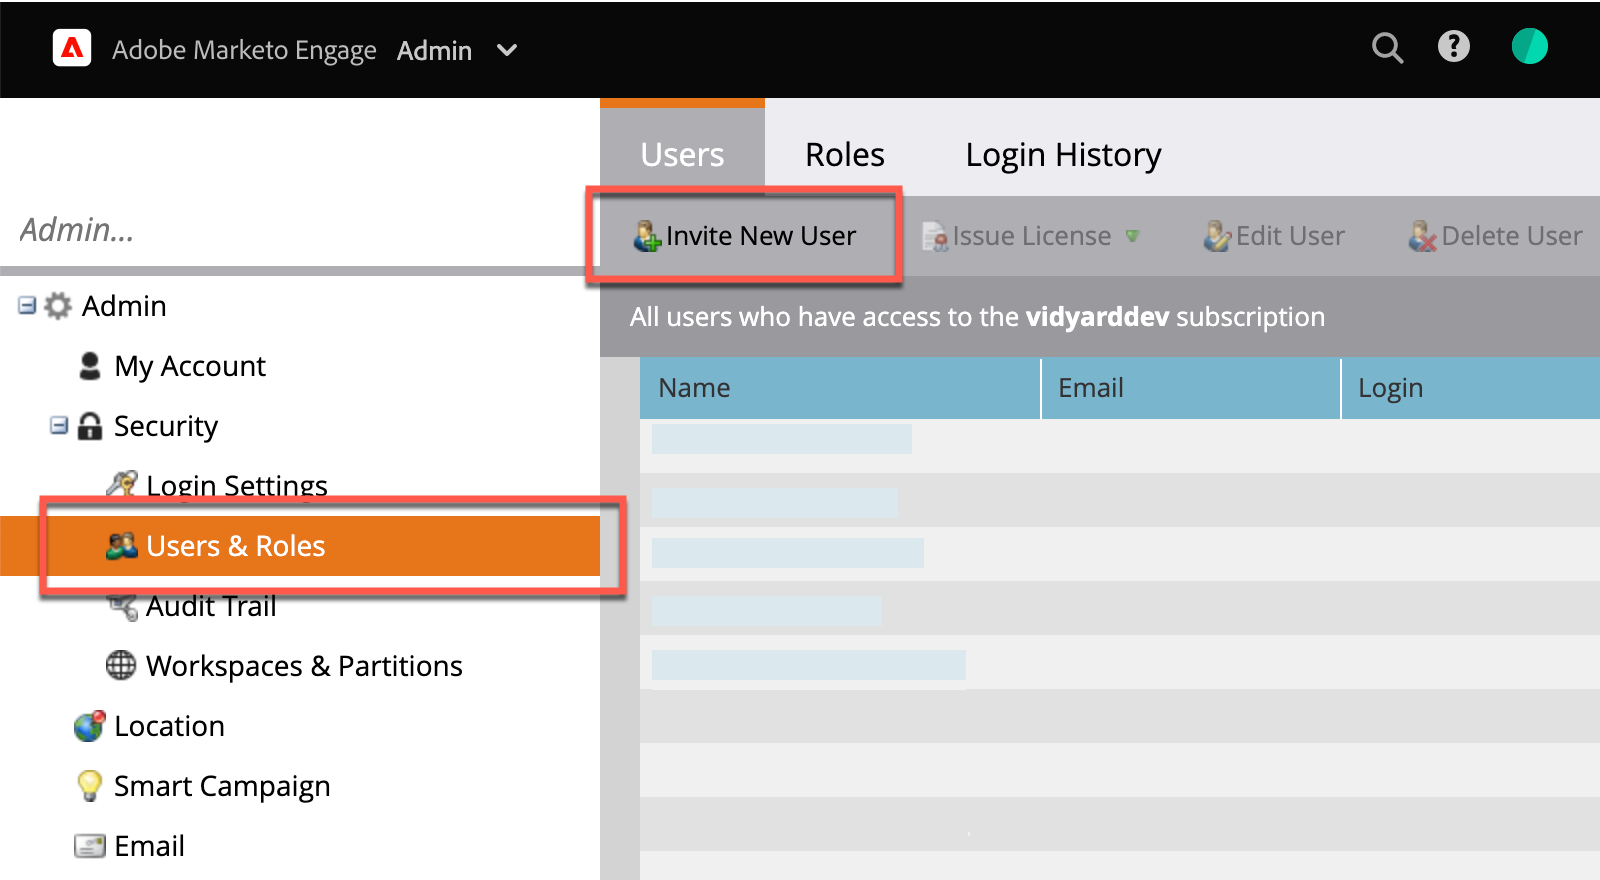The width and height of the screenshot is (1600, 880).
Task: Click the Smart Campaign lightbulb icon
Action: (x=89, y=785)
